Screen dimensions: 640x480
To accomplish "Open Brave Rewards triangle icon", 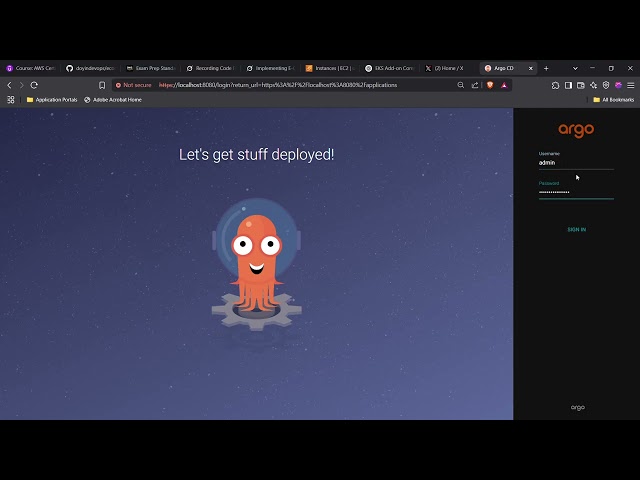I will click(x=504, y=85).
